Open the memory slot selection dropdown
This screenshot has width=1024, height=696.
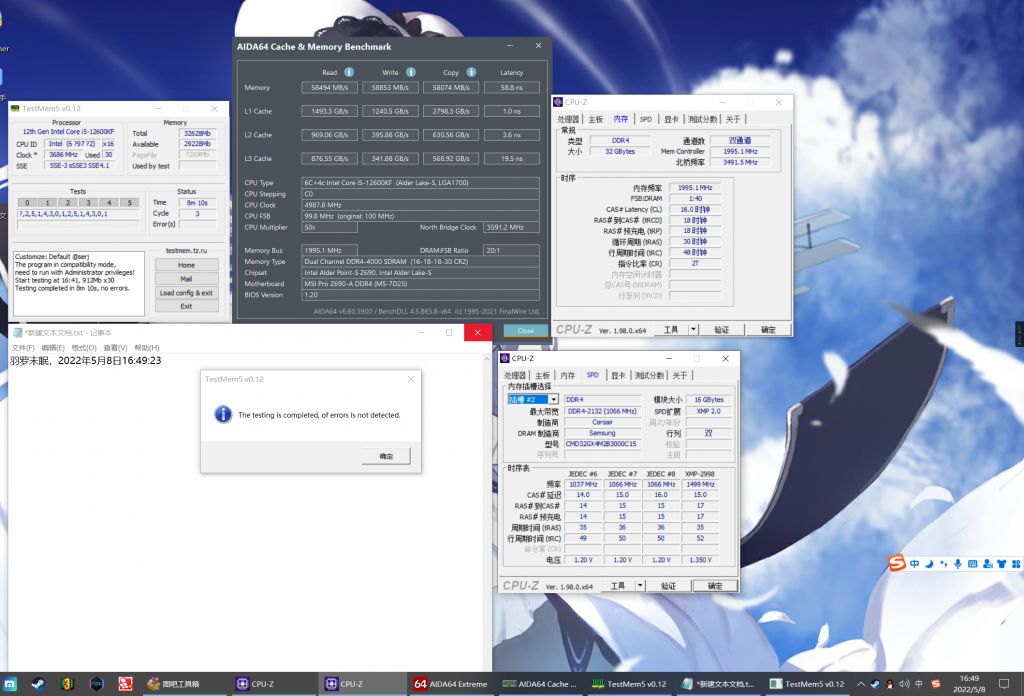click(x=553, y=399)
